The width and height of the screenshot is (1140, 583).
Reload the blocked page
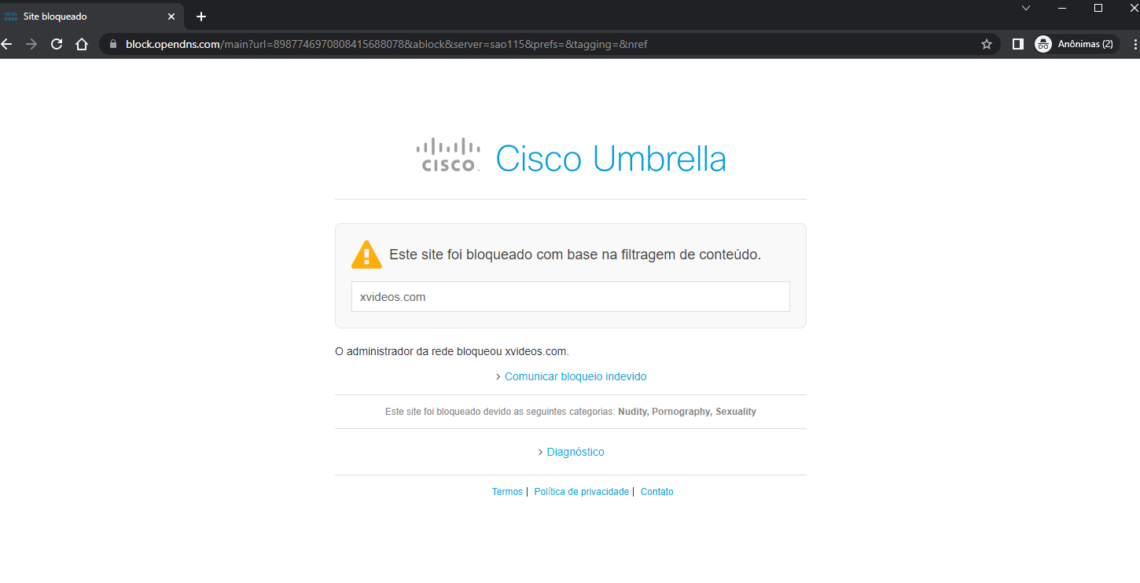(57, 44)
